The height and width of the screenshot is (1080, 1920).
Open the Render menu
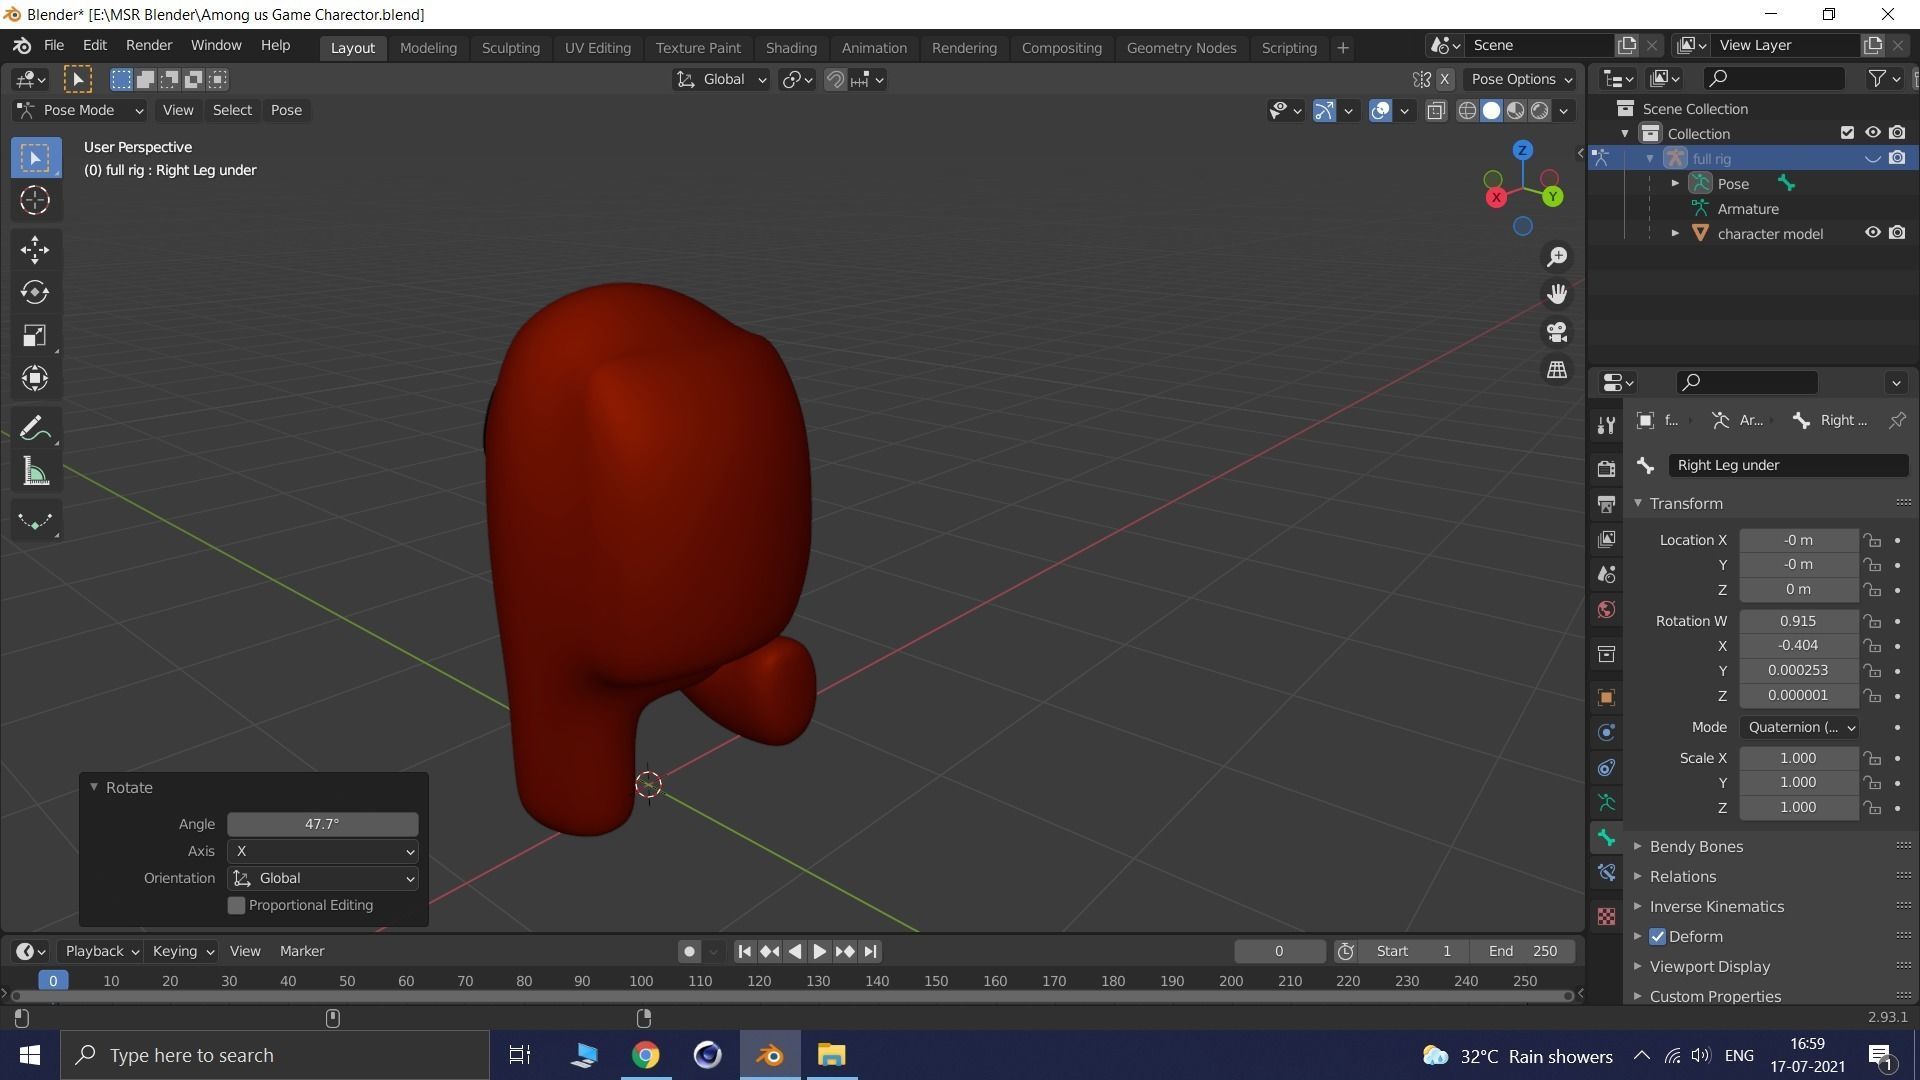point(149,46)
